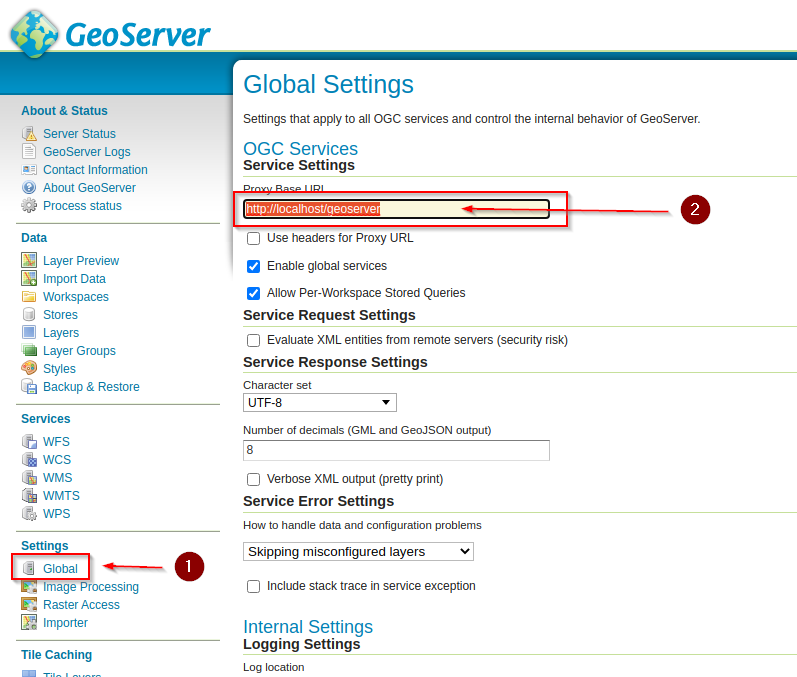Click the Styles palette icon
This screenshot has height=677, width=797.
pos(29,368)
